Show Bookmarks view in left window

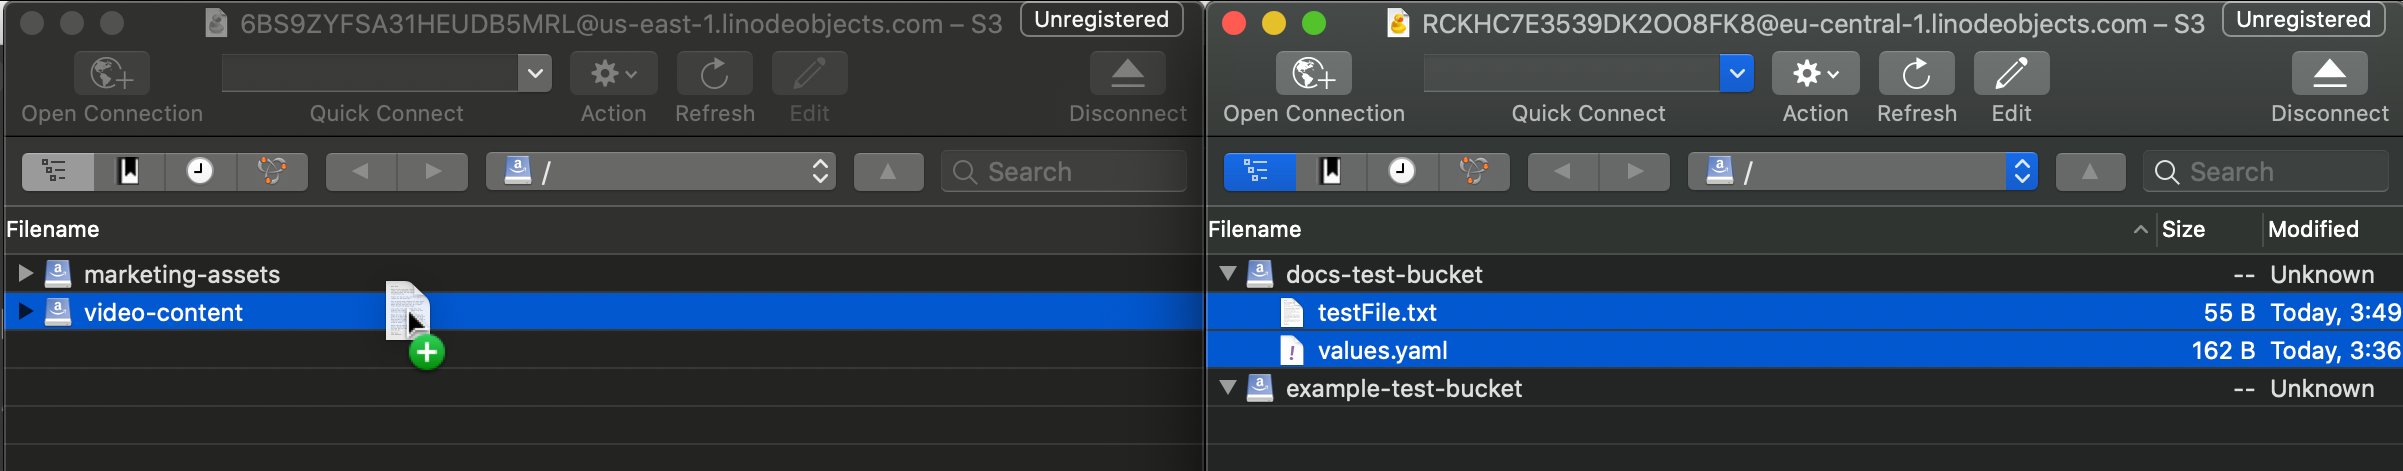coord(129,172)
